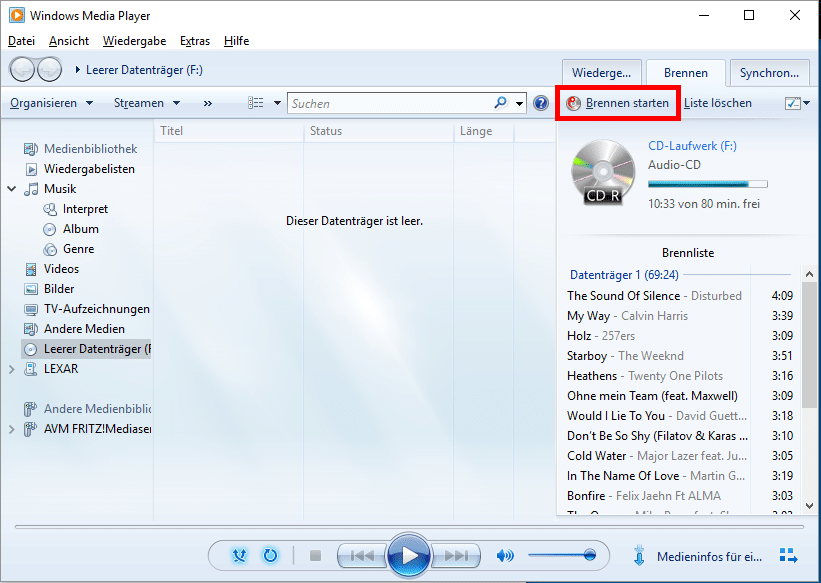Open the view options list icon
Screen dimensions: 821x583
257,103
